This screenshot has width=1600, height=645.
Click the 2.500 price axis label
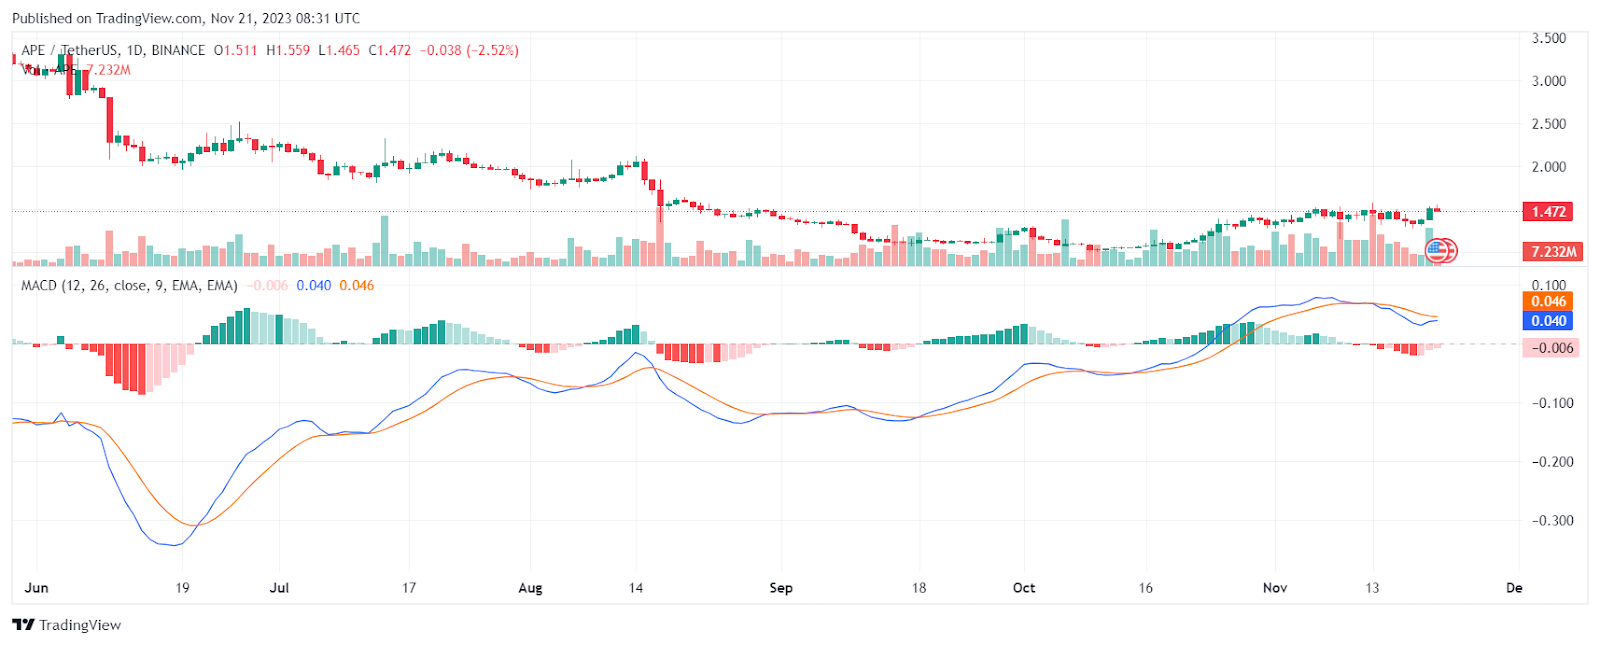click(x=1549, y=124)
